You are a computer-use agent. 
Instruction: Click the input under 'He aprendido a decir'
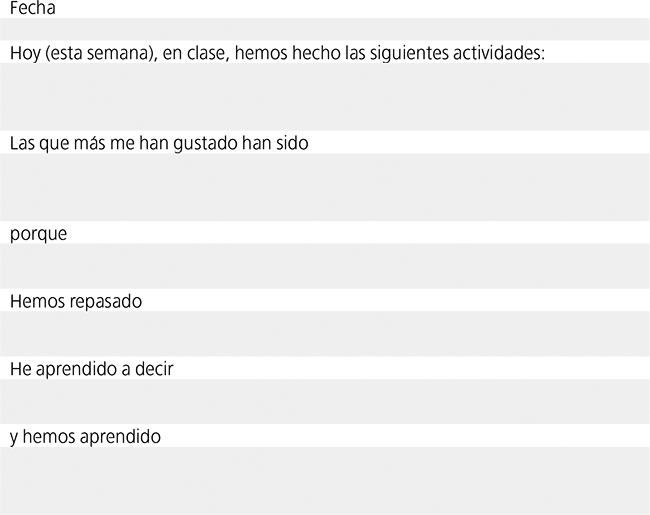325,401
